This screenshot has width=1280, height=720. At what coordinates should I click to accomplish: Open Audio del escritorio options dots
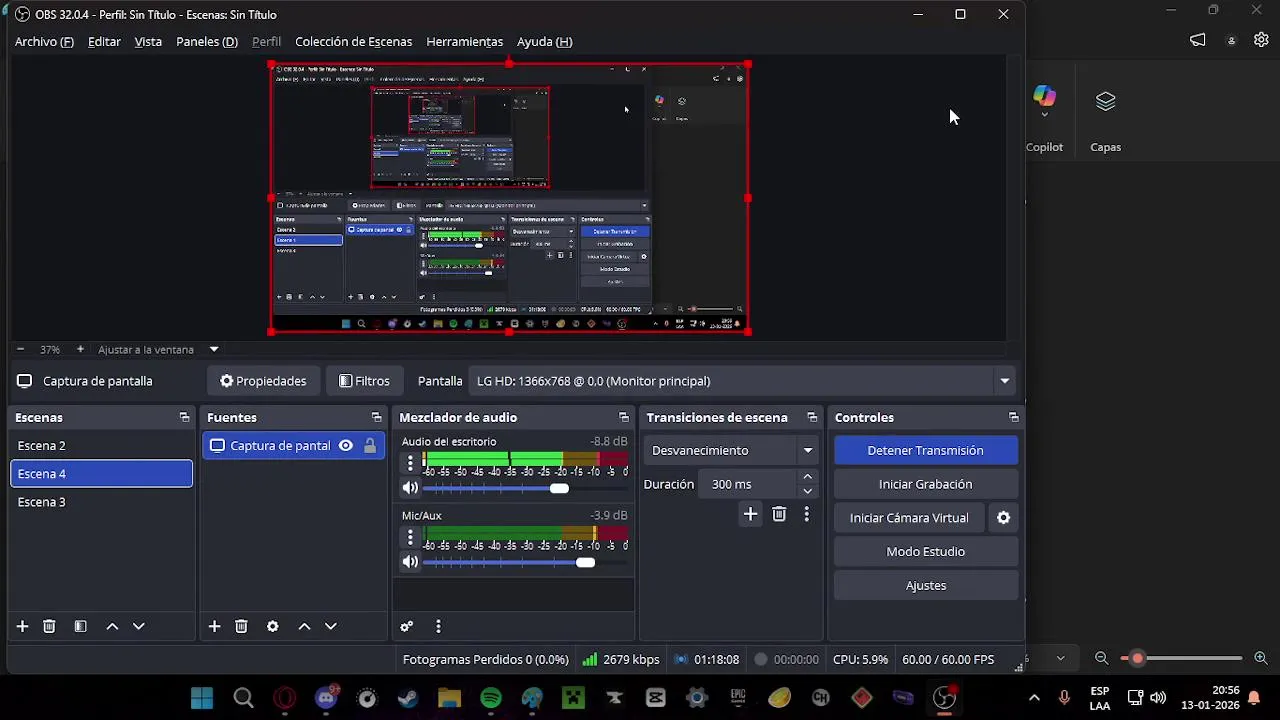(410, 463)
